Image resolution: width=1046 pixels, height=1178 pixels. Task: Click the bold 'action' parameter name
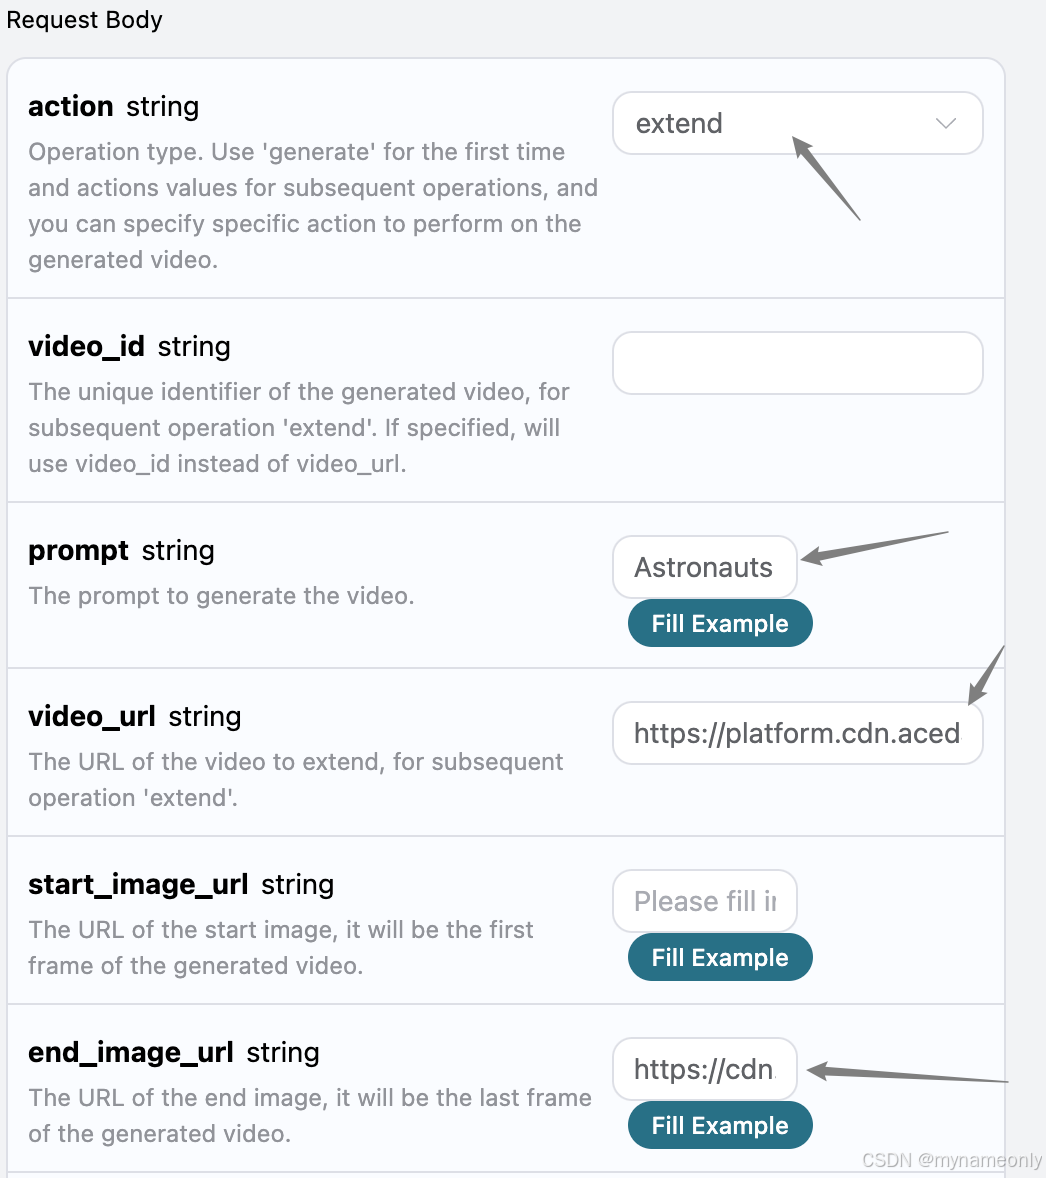click(x=71, y=107)
